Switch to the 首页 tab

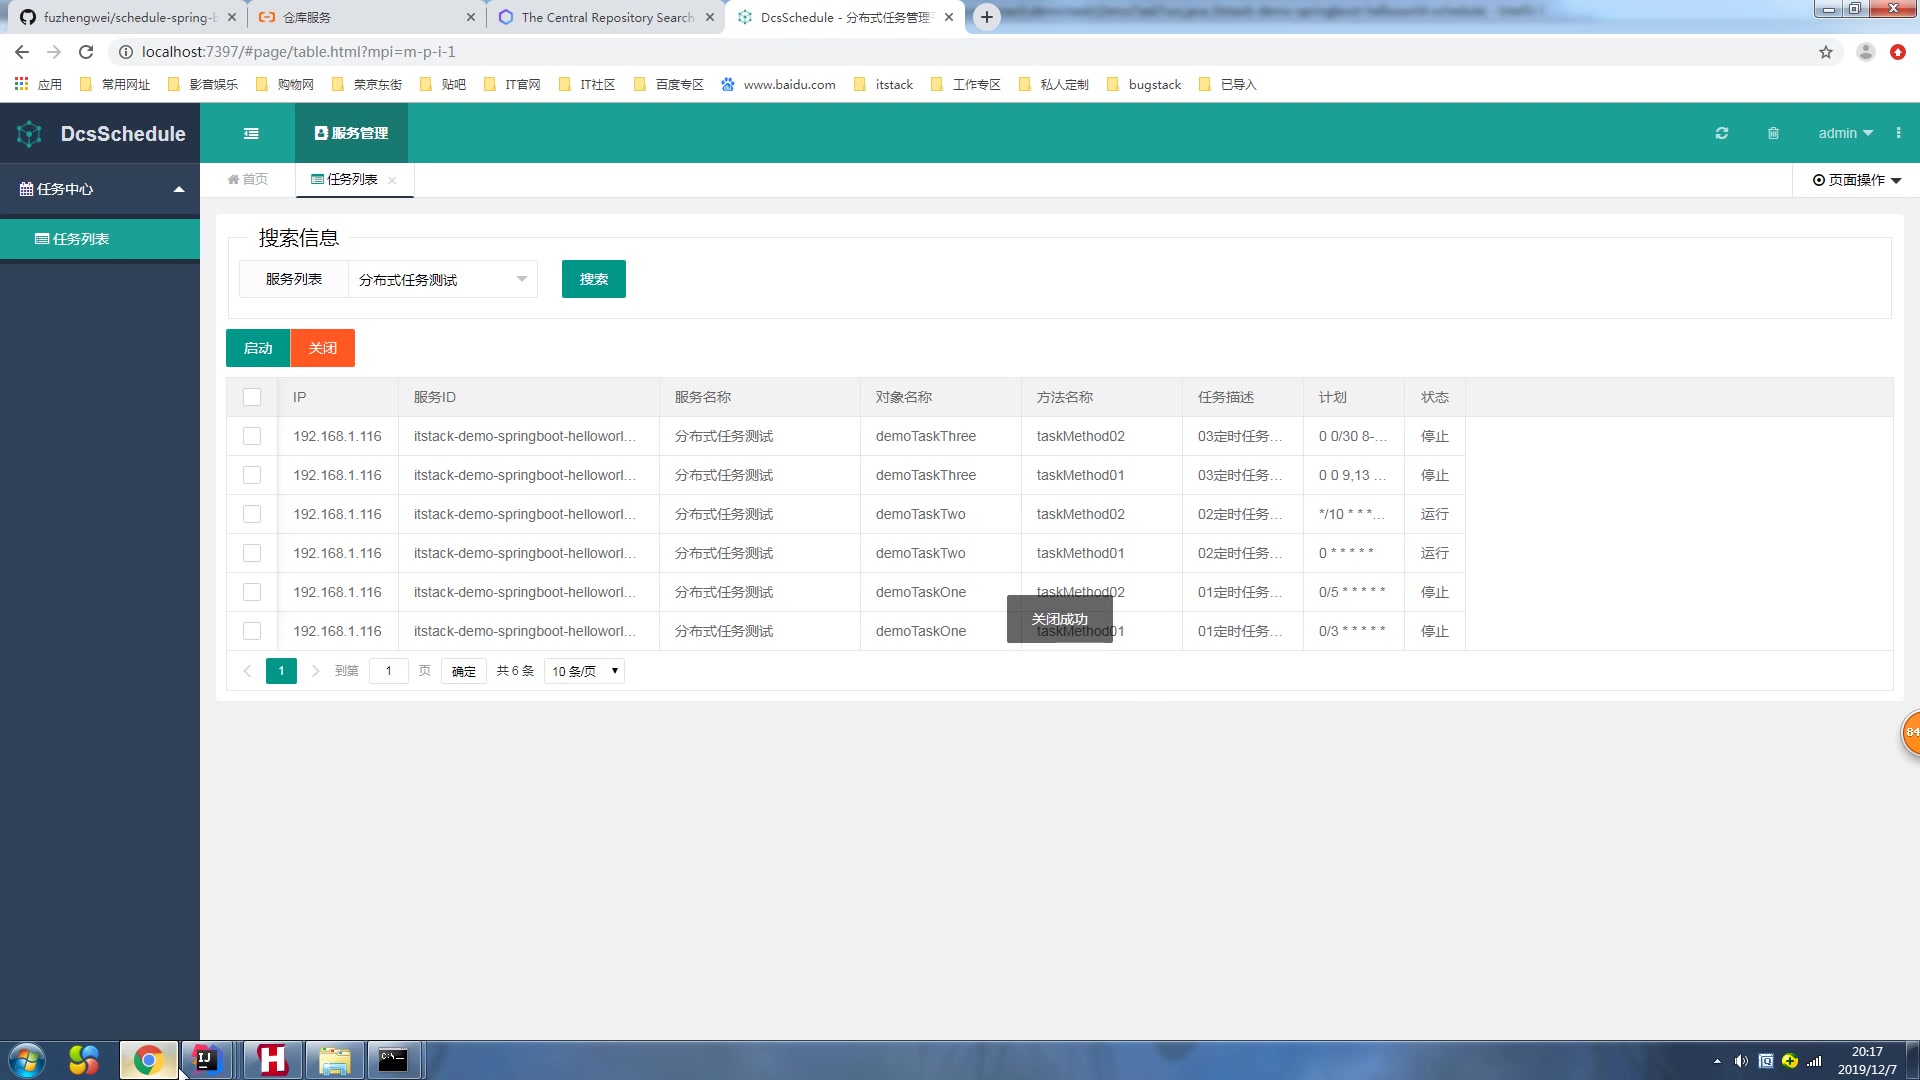tap(248, 179)
